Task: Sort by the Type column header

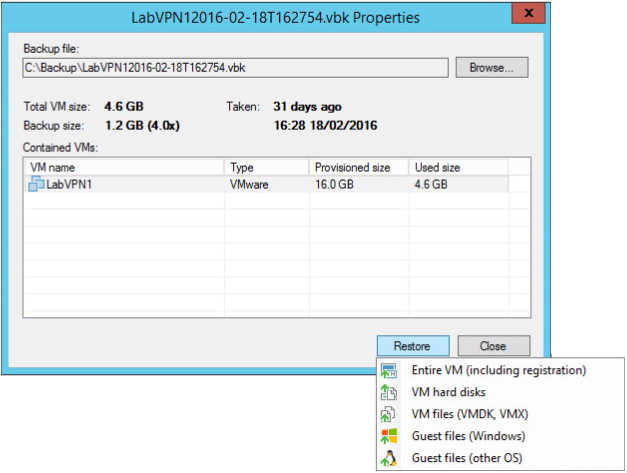Action: tap(267, 167)
